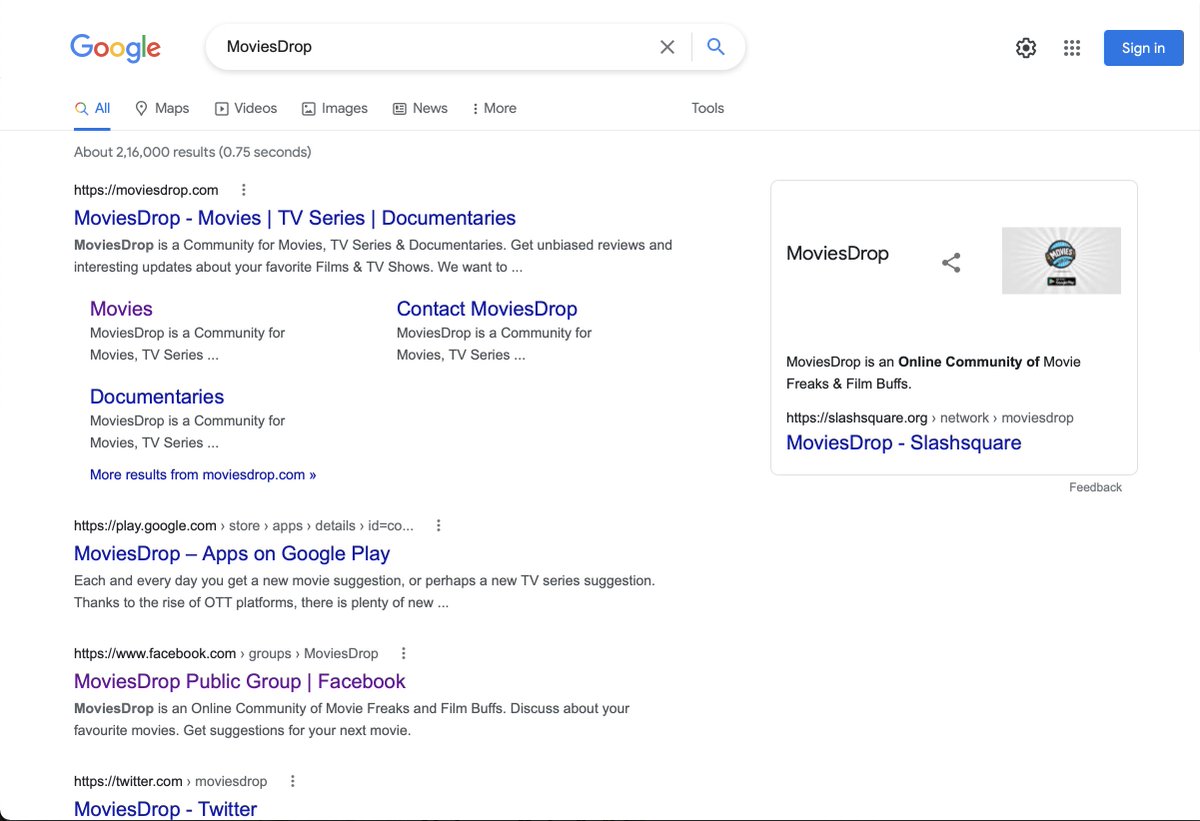
Task: Switch to the News tab
Action: [x=420, y=109]
